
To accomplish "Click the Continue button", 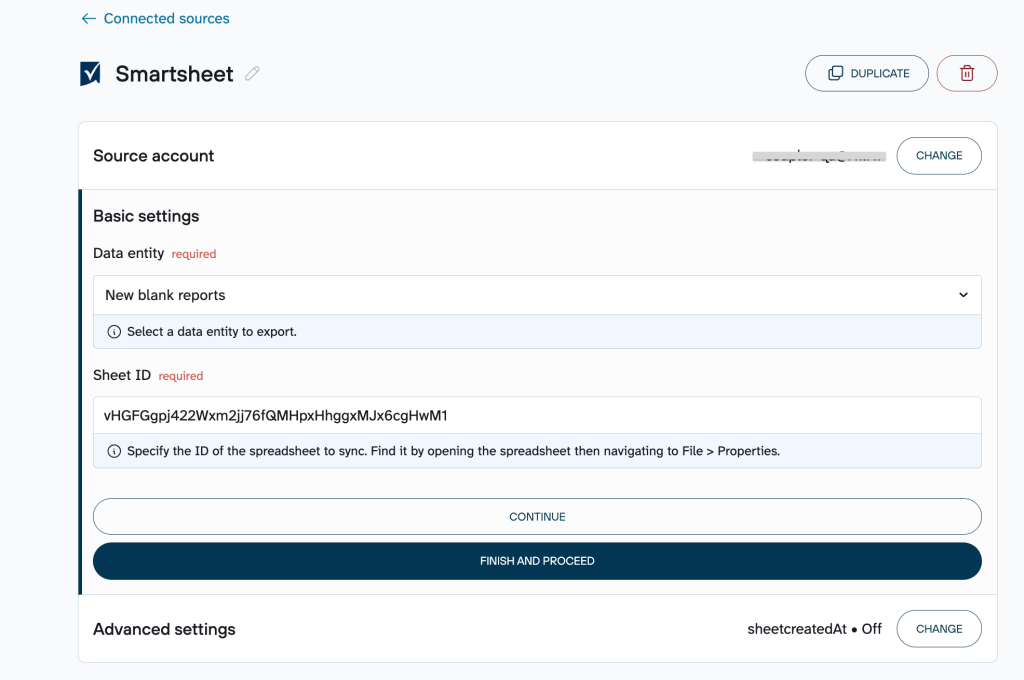I will coord(537,517).
